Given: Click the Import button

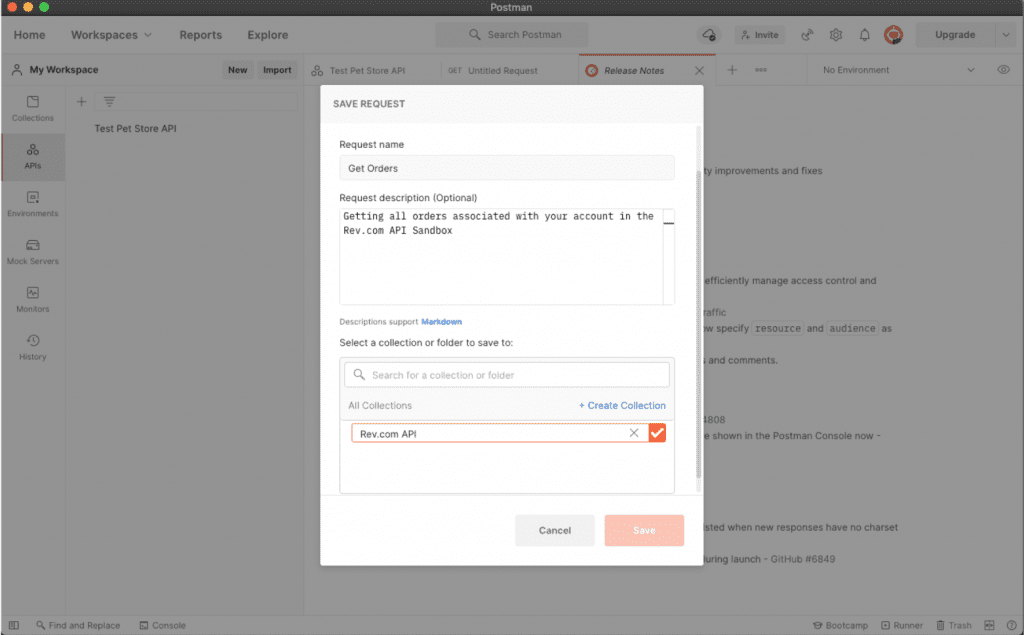Looking at the screenshot, I should 277,70.
